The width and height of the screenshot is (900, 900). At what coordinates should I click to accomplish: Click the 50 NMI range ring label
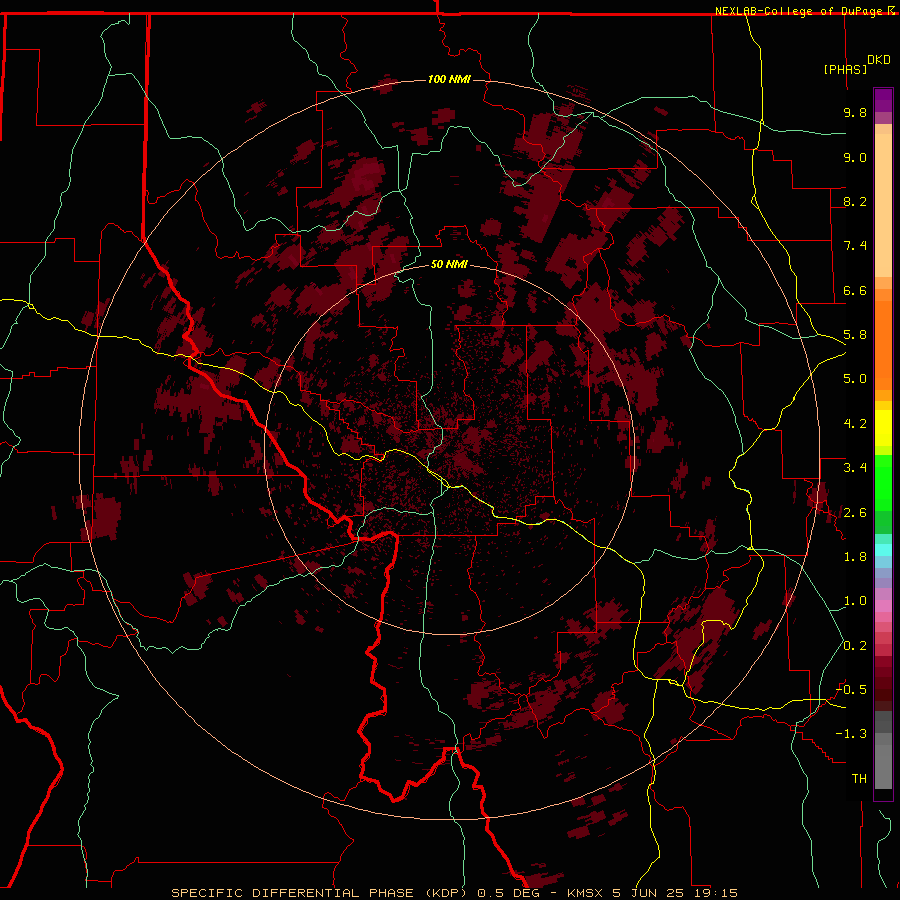(x=449, y=264)
